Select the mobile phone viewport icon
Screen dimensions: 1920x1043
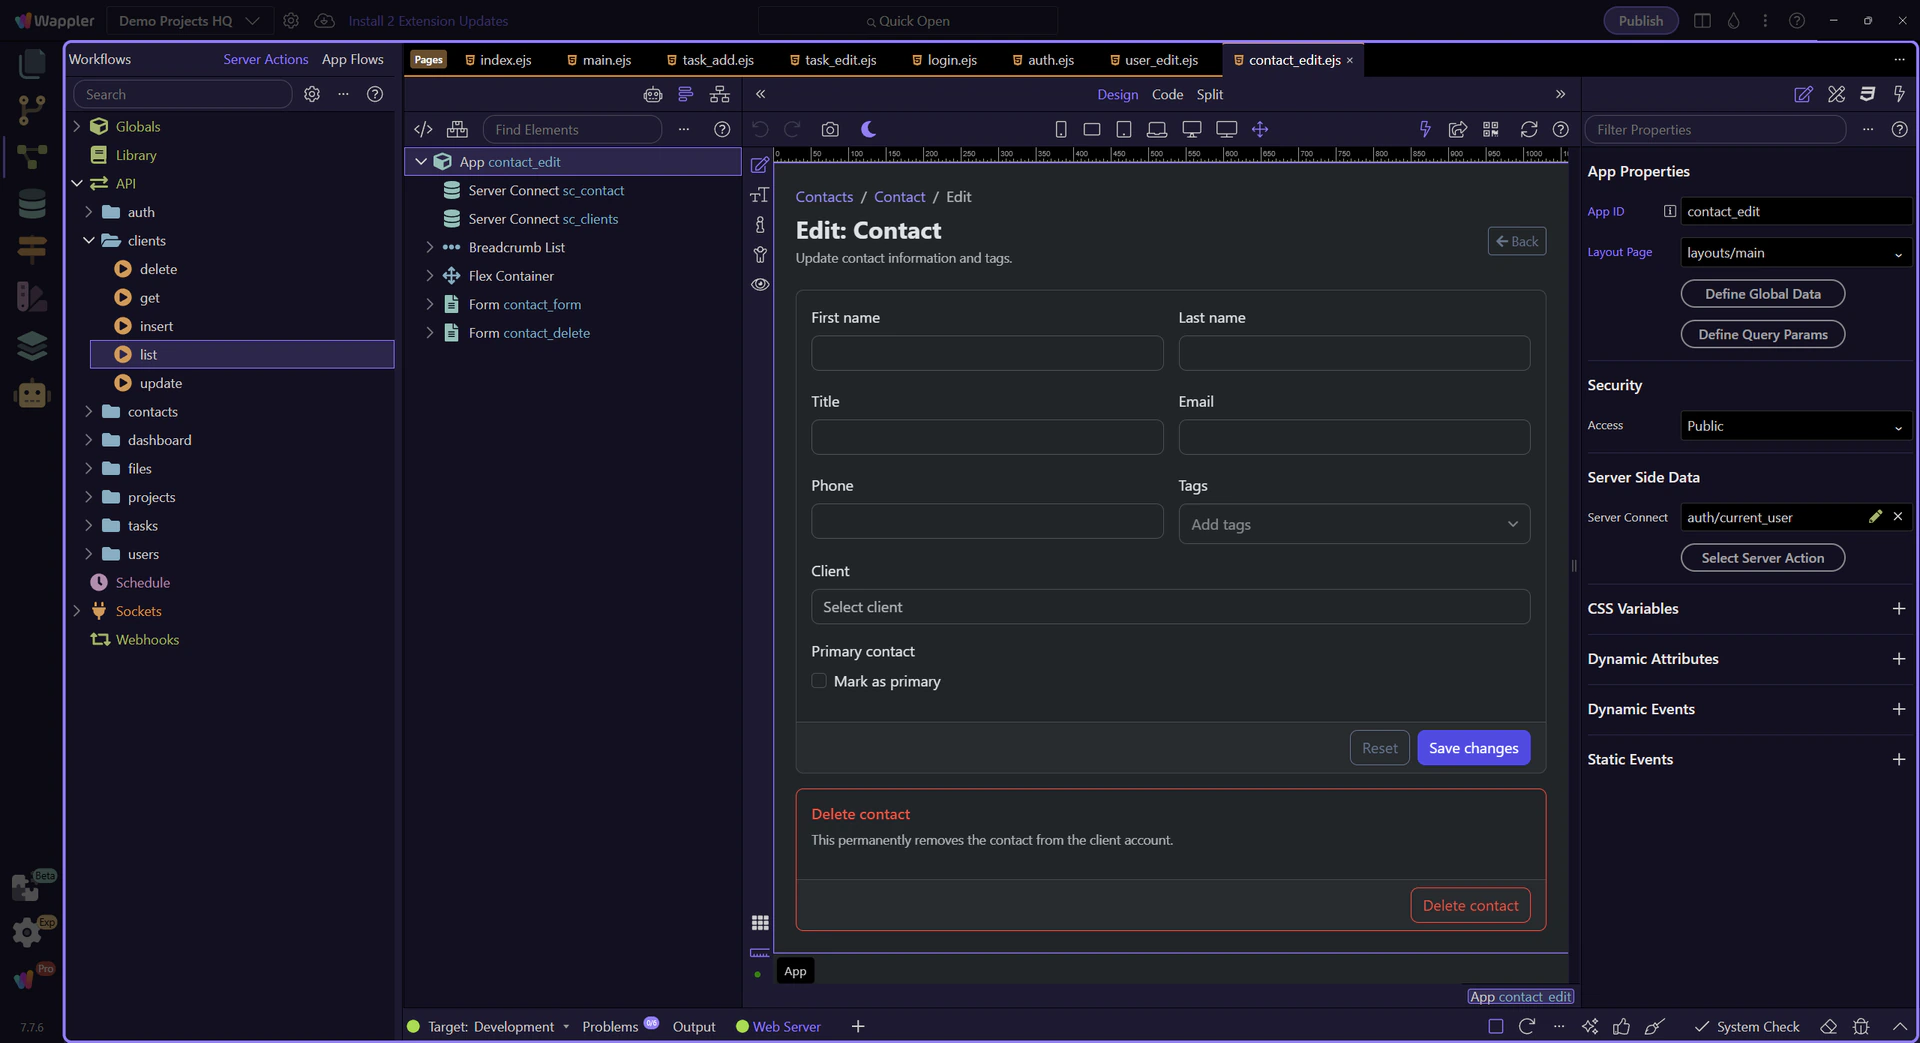click(x=1061, y=129)
